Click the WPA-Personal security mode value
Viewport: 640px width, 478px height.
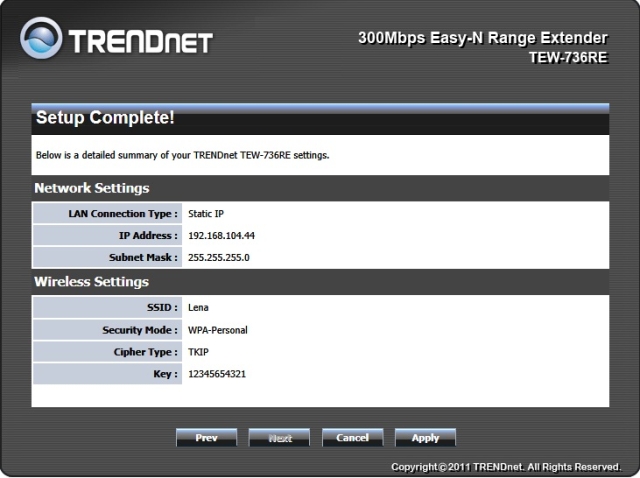[x=217, y=329]
